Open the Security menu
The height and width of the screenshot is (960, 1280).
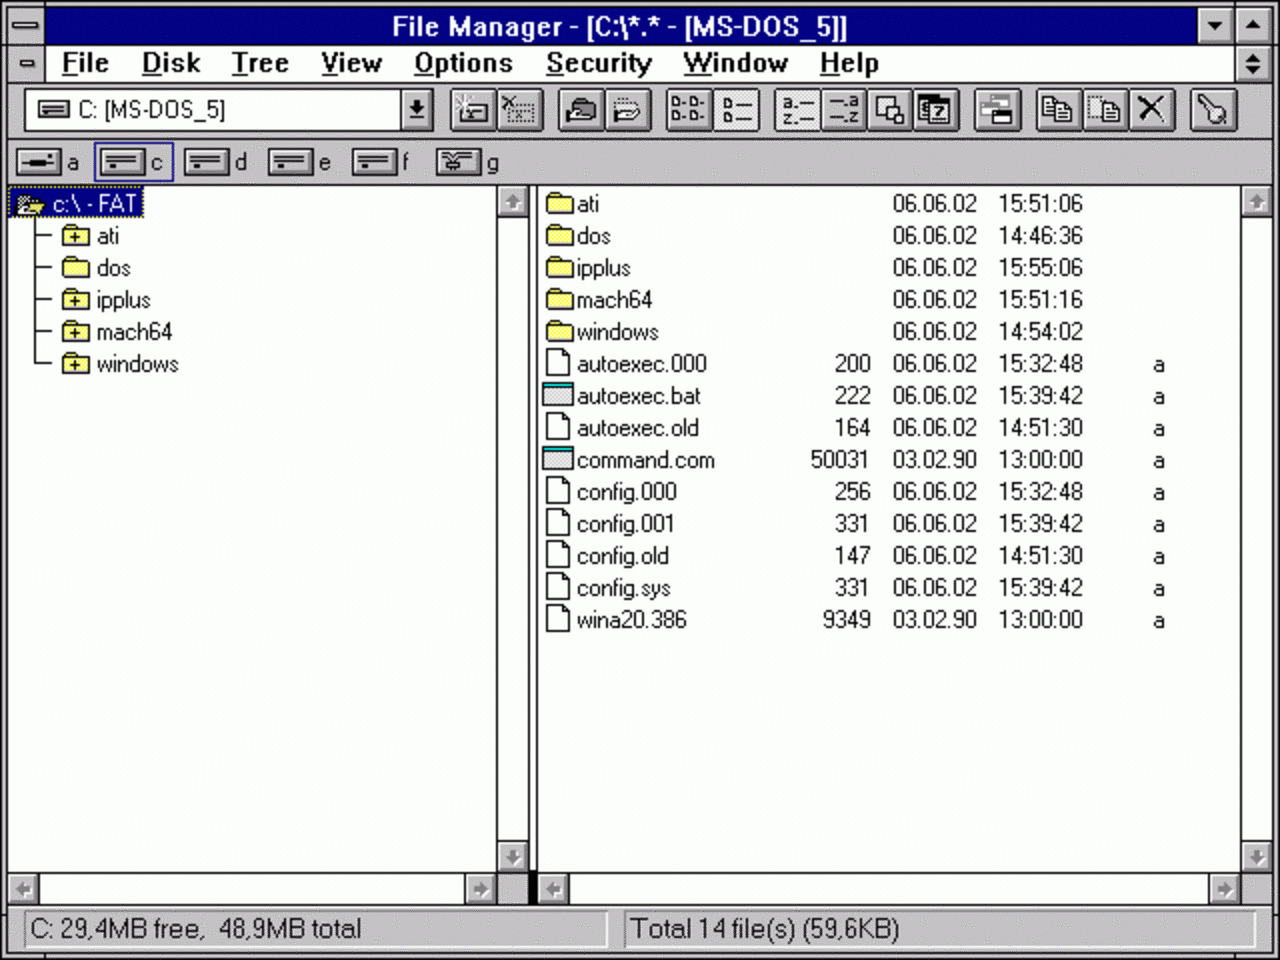point(598,63)
